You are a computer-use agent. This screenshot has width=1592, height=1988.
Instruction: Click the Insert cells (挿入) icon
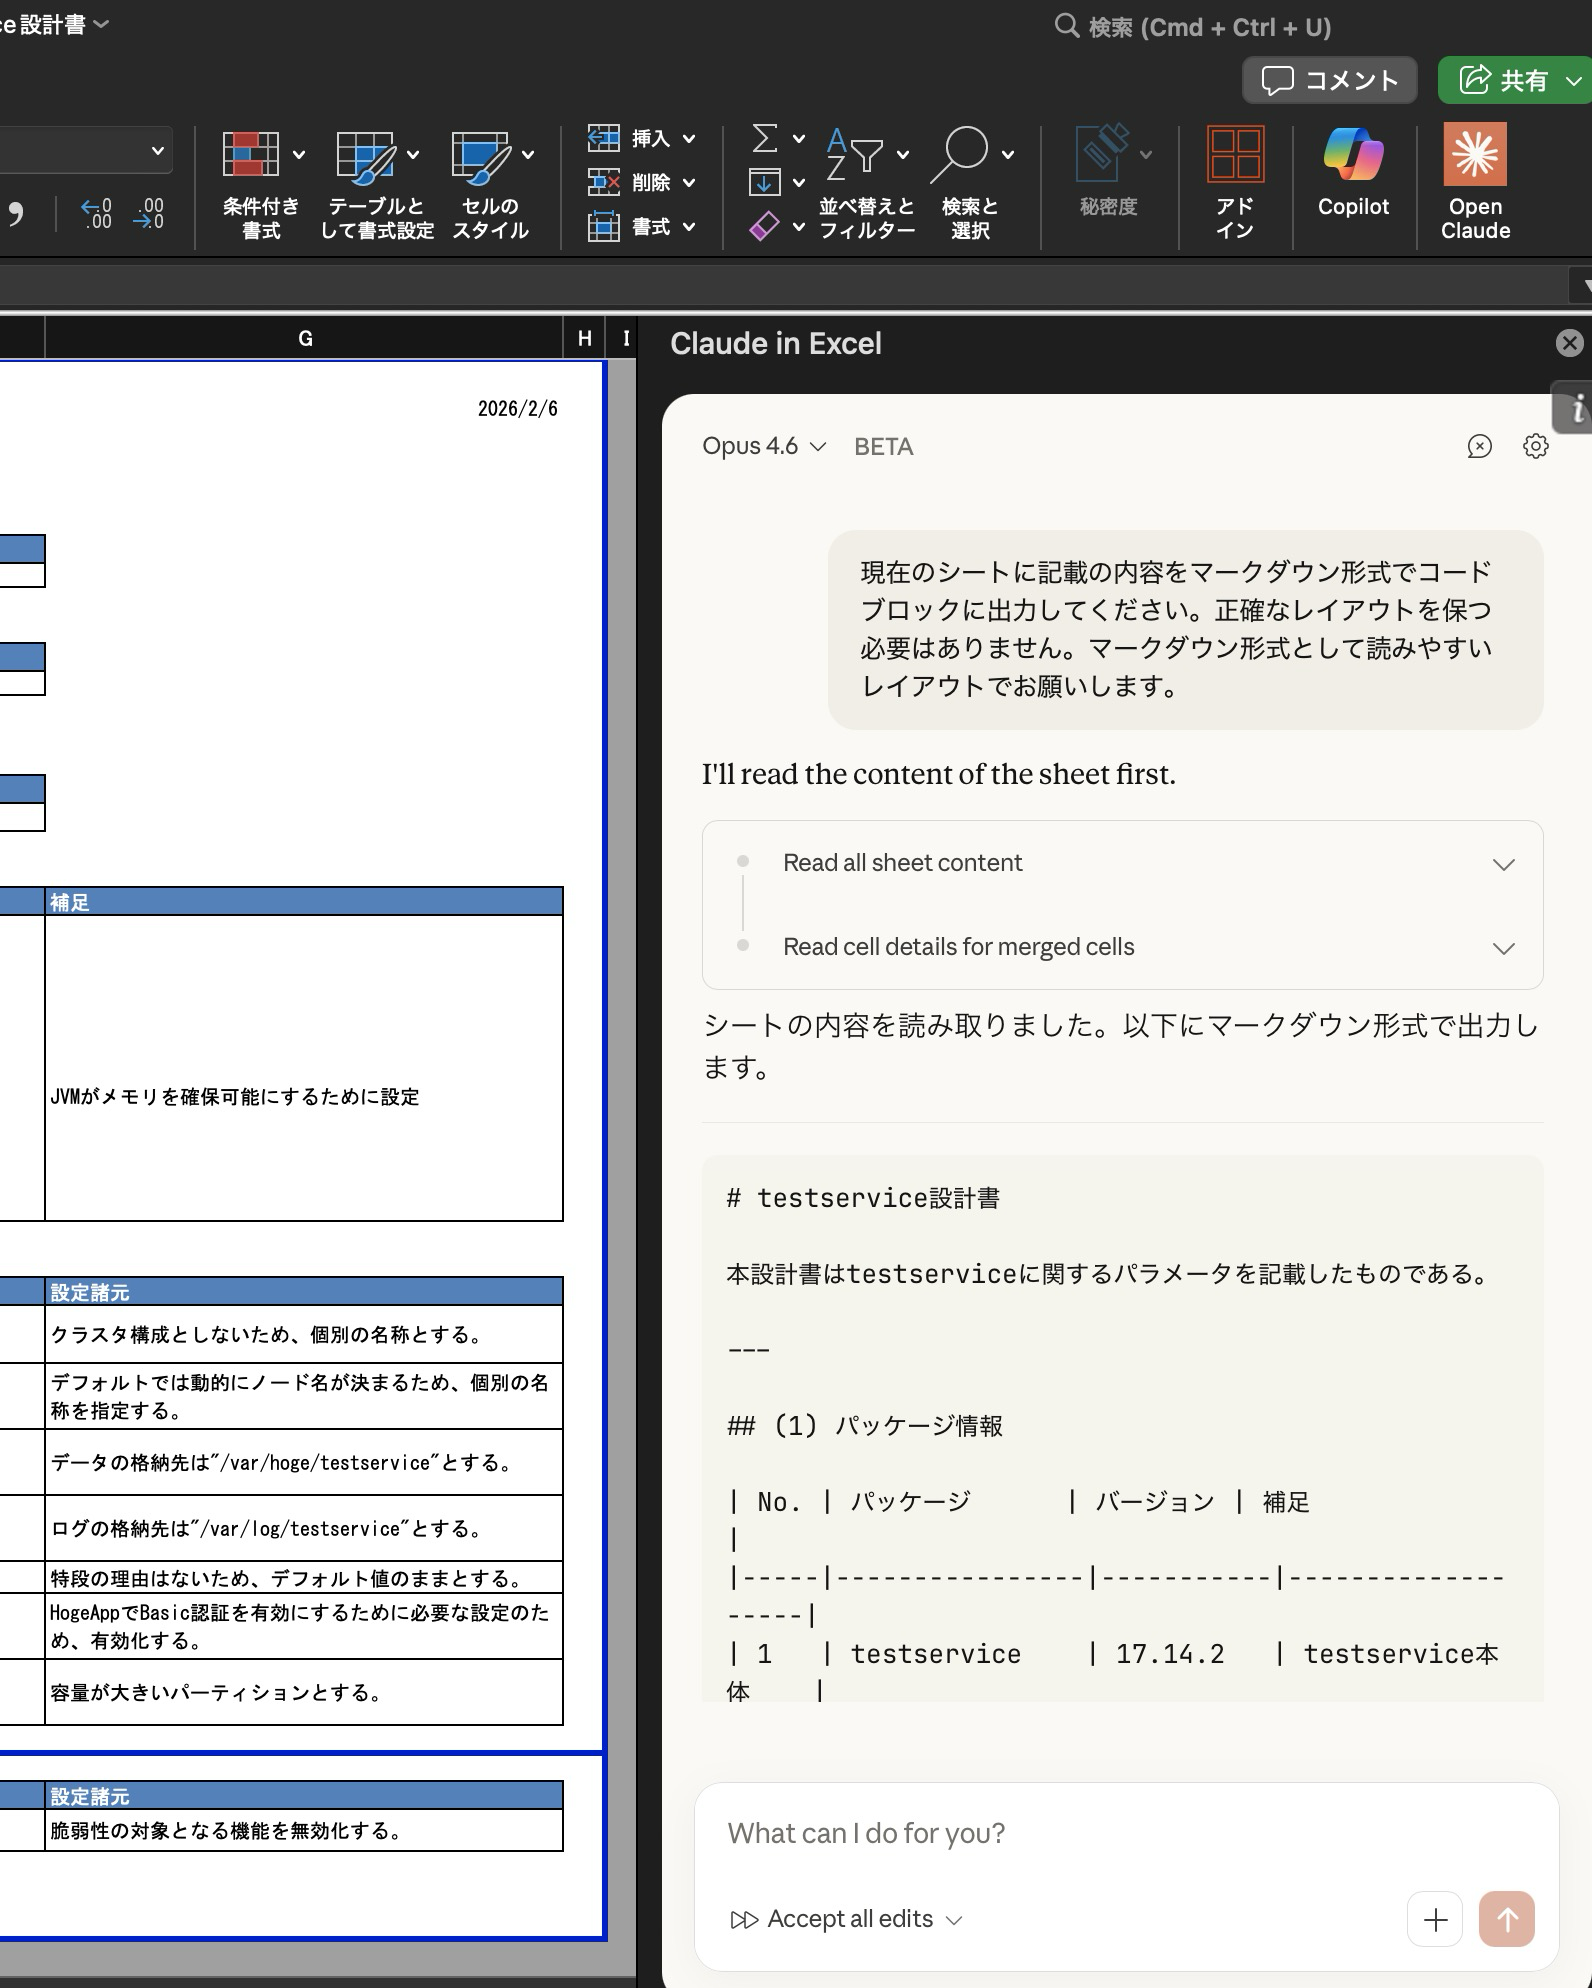click(603, 138)
